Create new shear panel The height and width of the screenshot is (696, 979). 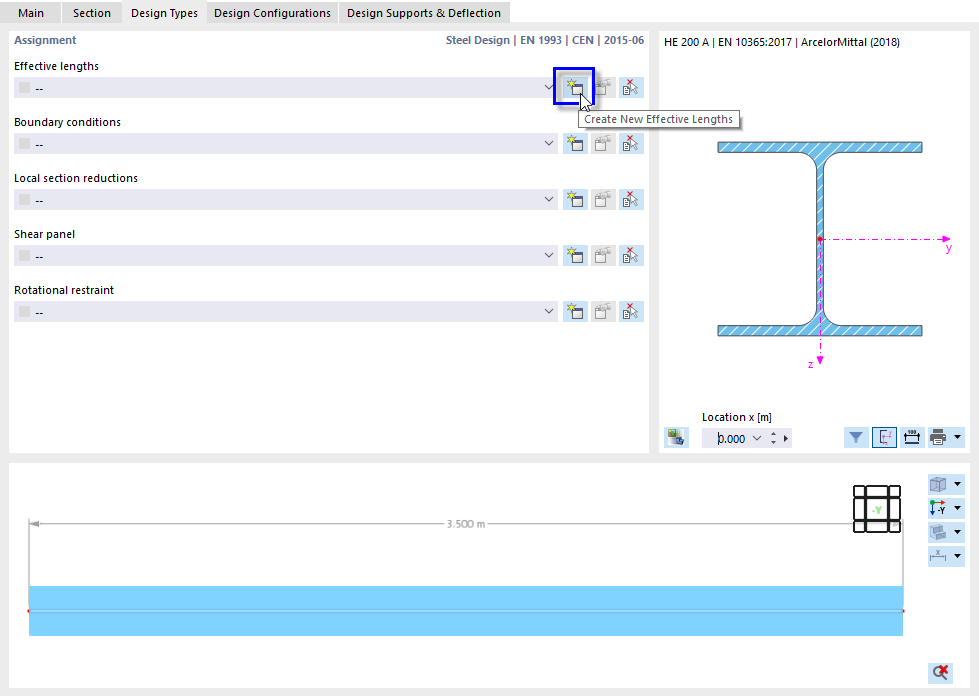tap(575, 256)
